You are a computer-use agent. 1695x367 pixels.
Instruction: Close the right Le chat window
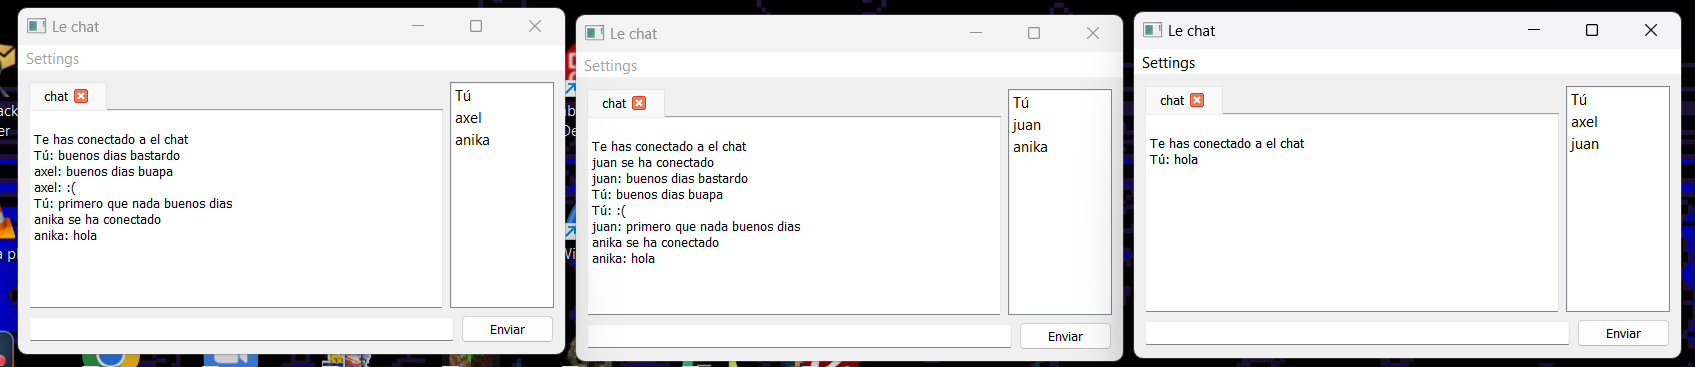[1651, 30]
